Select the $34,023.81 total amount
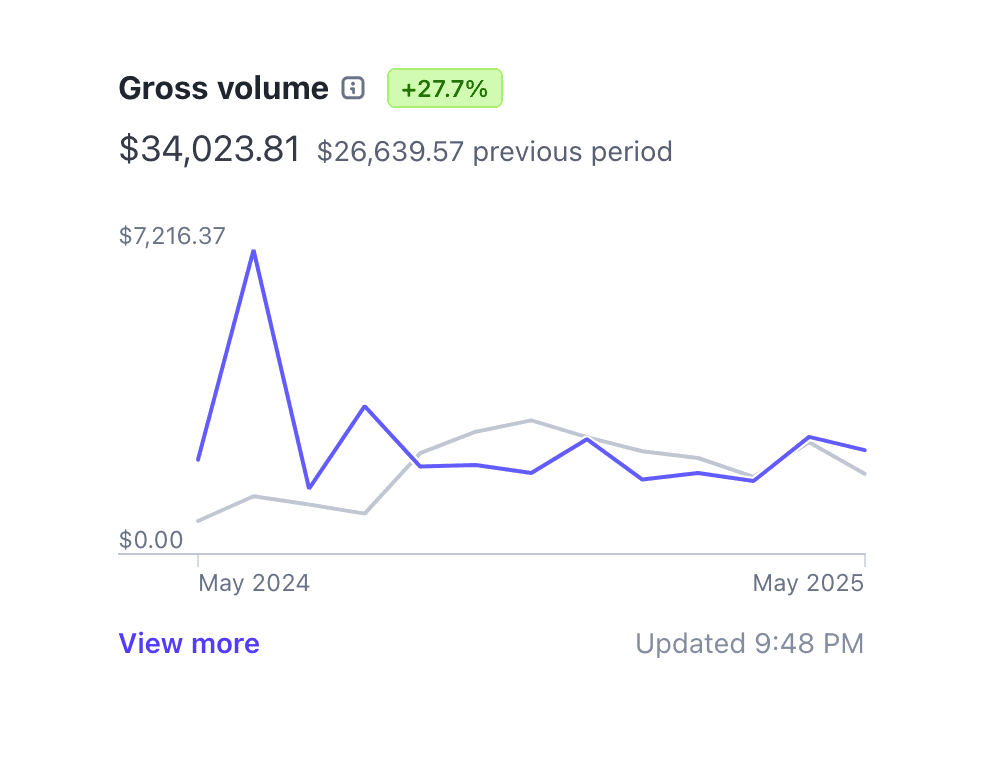Viewport: 1002px width, 778px height. 210,150
